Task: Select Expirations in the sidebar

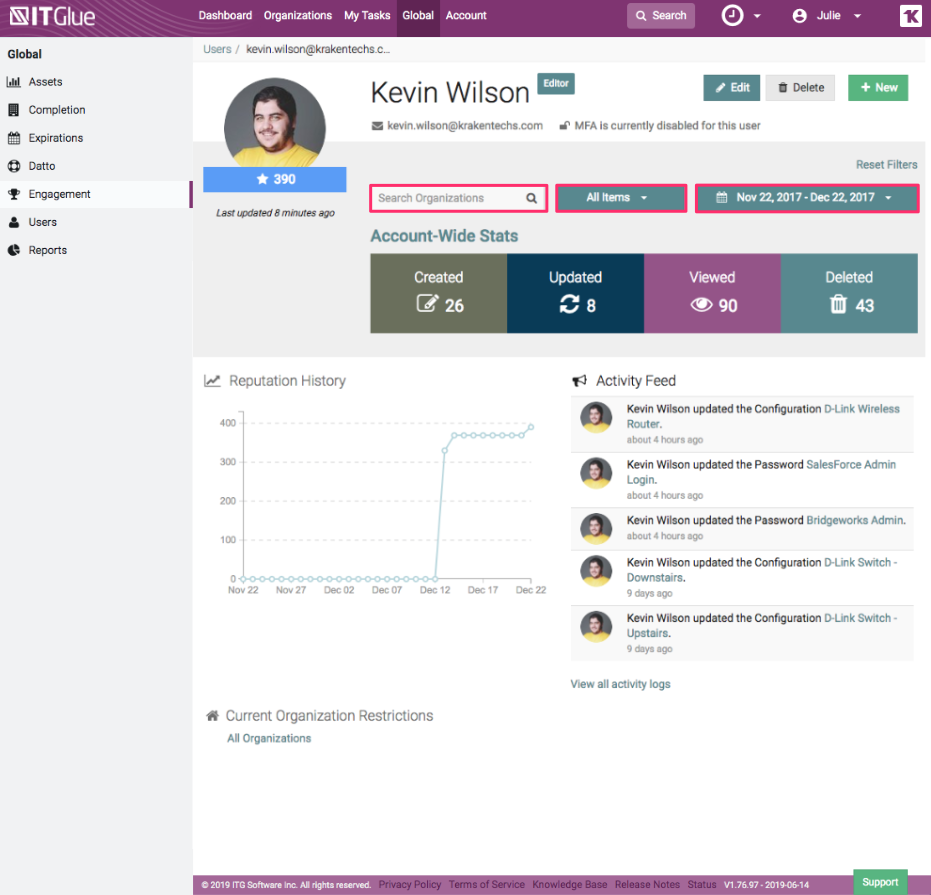Action: (56, 138)
